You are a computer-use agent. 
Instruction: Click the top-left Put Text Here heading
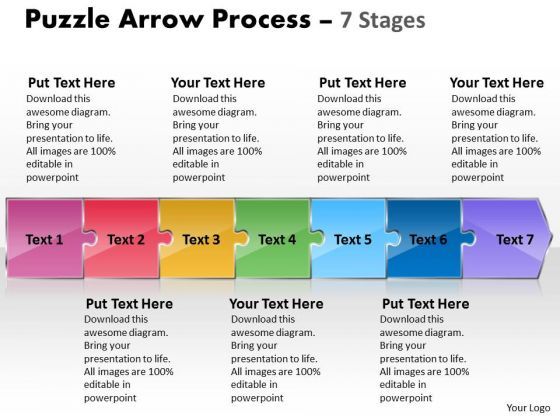click(71, 83)
